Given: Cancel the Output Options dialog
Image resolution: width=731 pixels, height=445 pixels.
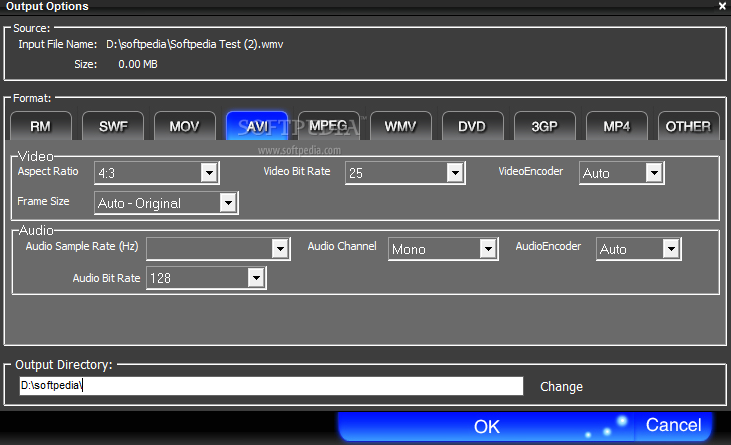Looking at the screenshot, I should pyautogui.click(x=674, y=425).
